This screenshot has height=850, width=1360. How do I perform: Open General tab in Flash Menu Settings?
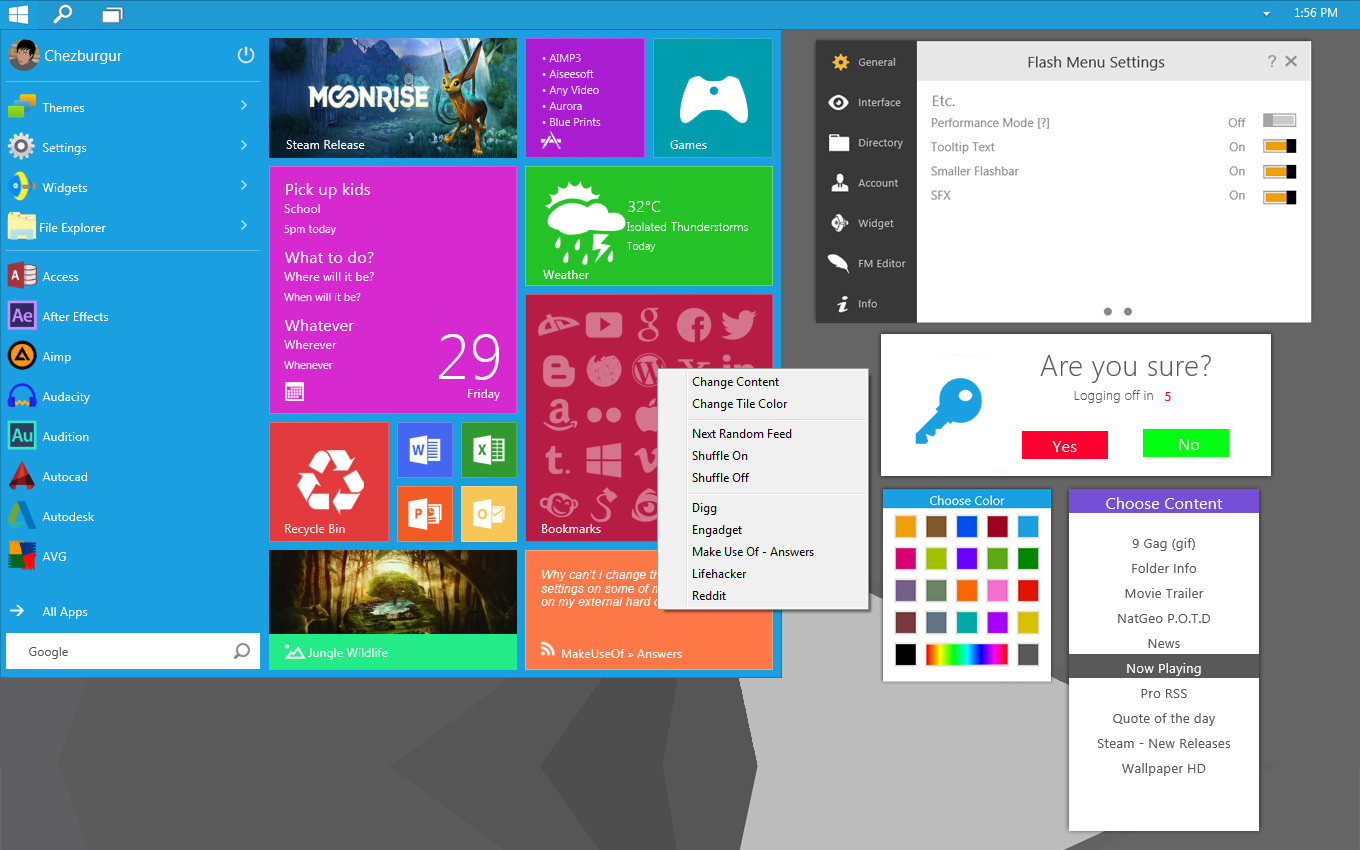(866, 62)
